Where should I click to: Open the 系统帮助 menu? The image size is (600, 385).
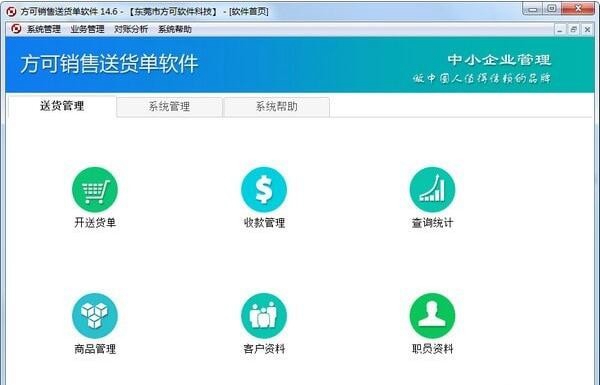(x=175, y=29)
